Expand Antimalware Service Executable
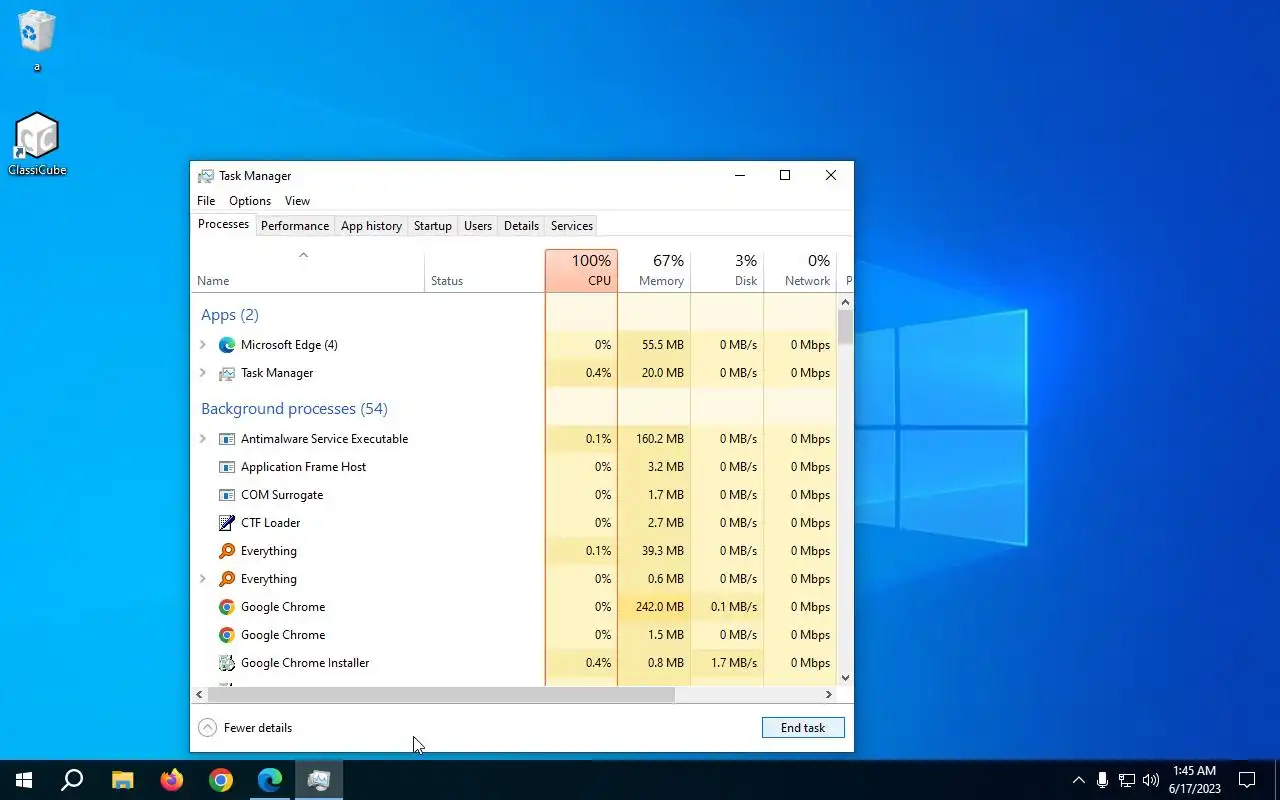The width and height of the screenshot is (1280, 800). click(203, 439)
